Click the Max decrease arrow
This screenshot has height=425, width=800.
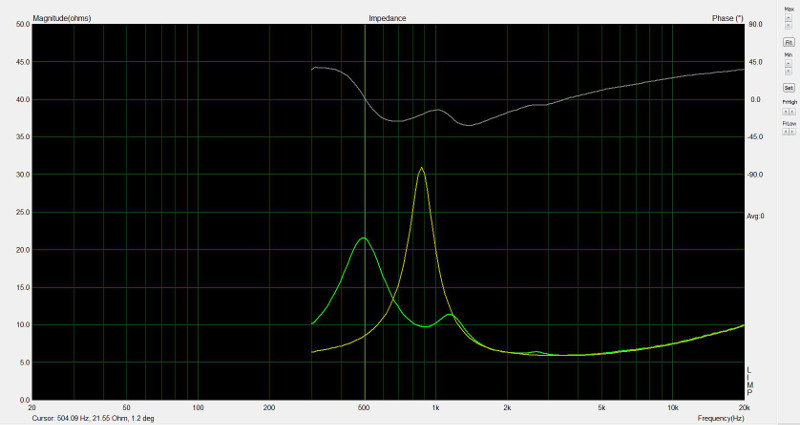pos(788,25)
